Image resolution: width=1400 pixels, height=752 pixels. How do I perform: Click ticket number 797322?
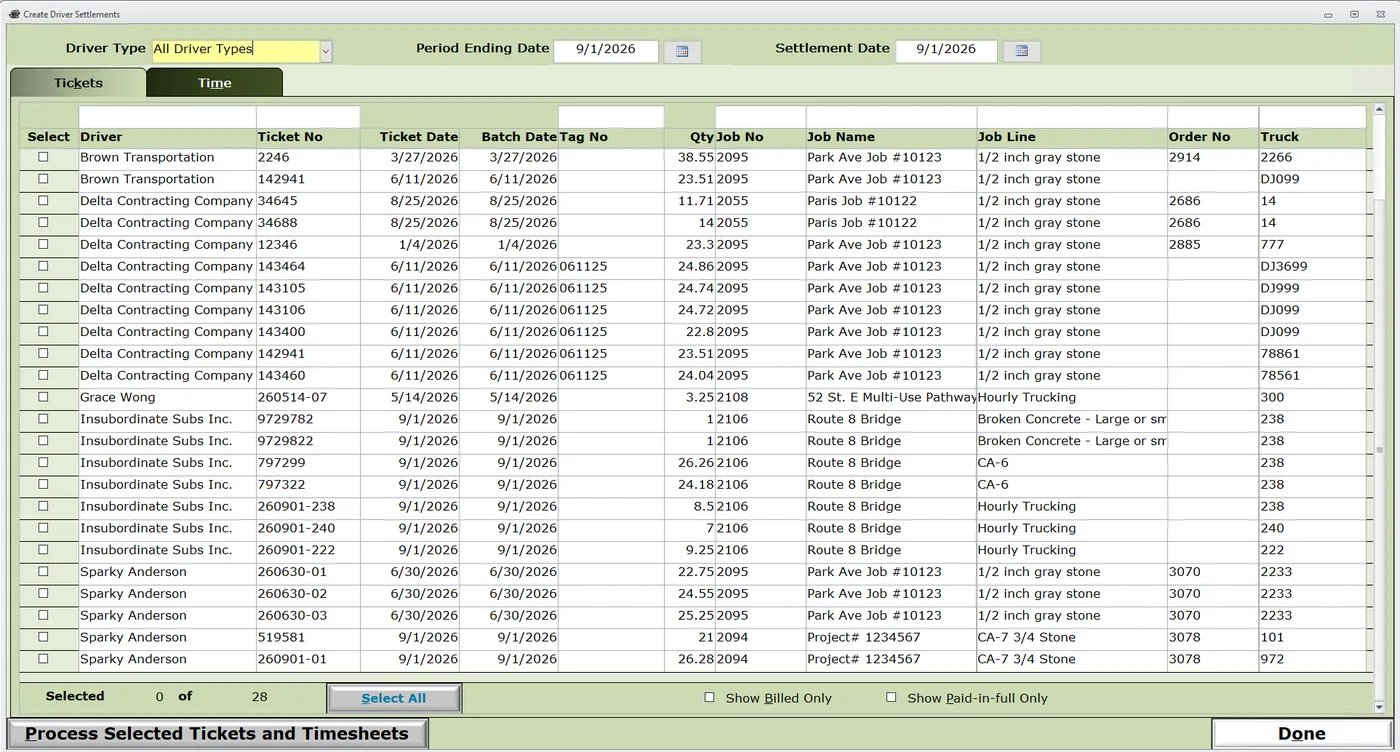coord(308,484)
